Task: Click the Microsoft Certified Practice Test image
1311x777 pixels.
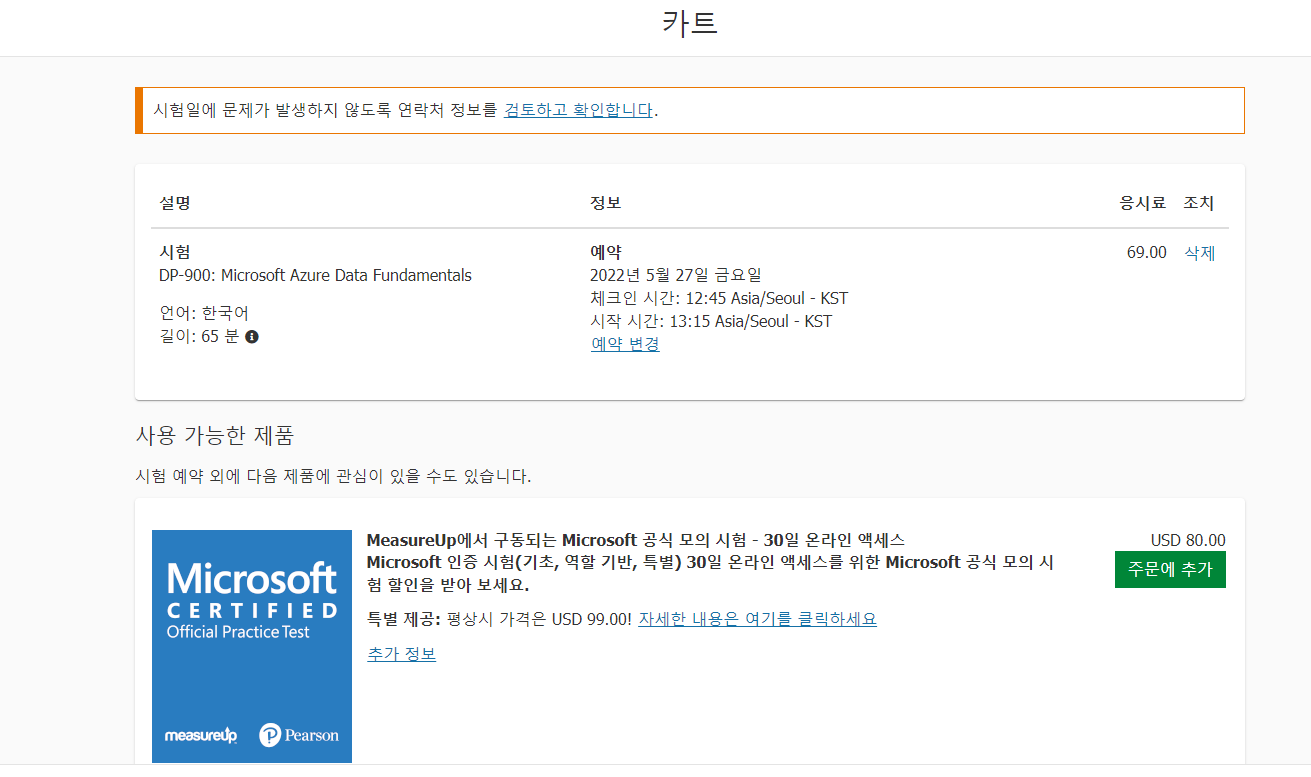Action: 252,646
